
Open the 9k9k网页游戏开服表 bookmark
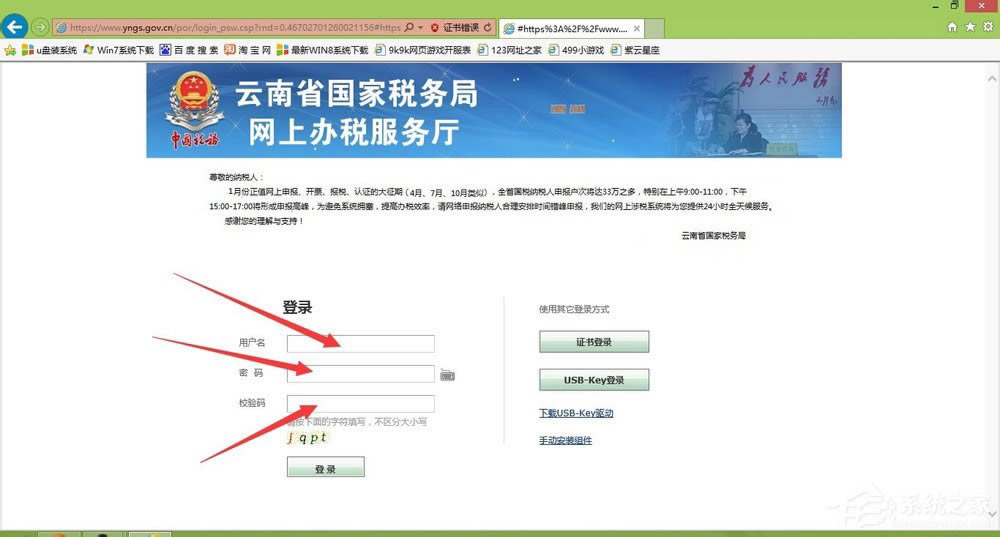(423, 50)
